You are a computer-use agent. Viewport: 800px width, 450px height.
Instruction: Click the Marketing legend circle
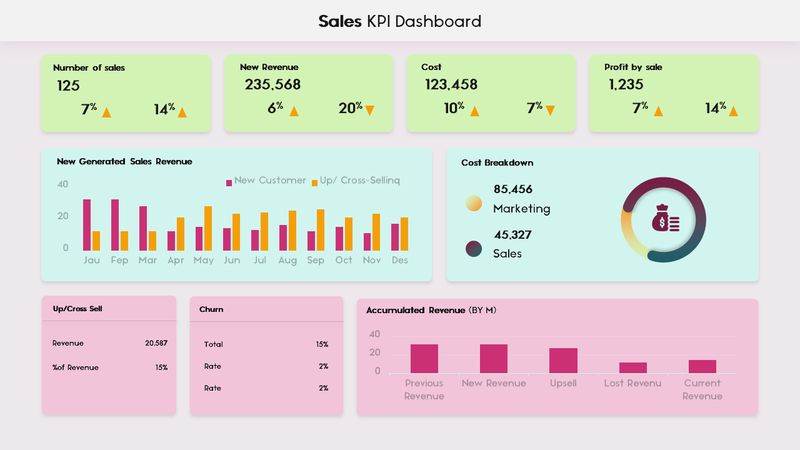(473, 203)
